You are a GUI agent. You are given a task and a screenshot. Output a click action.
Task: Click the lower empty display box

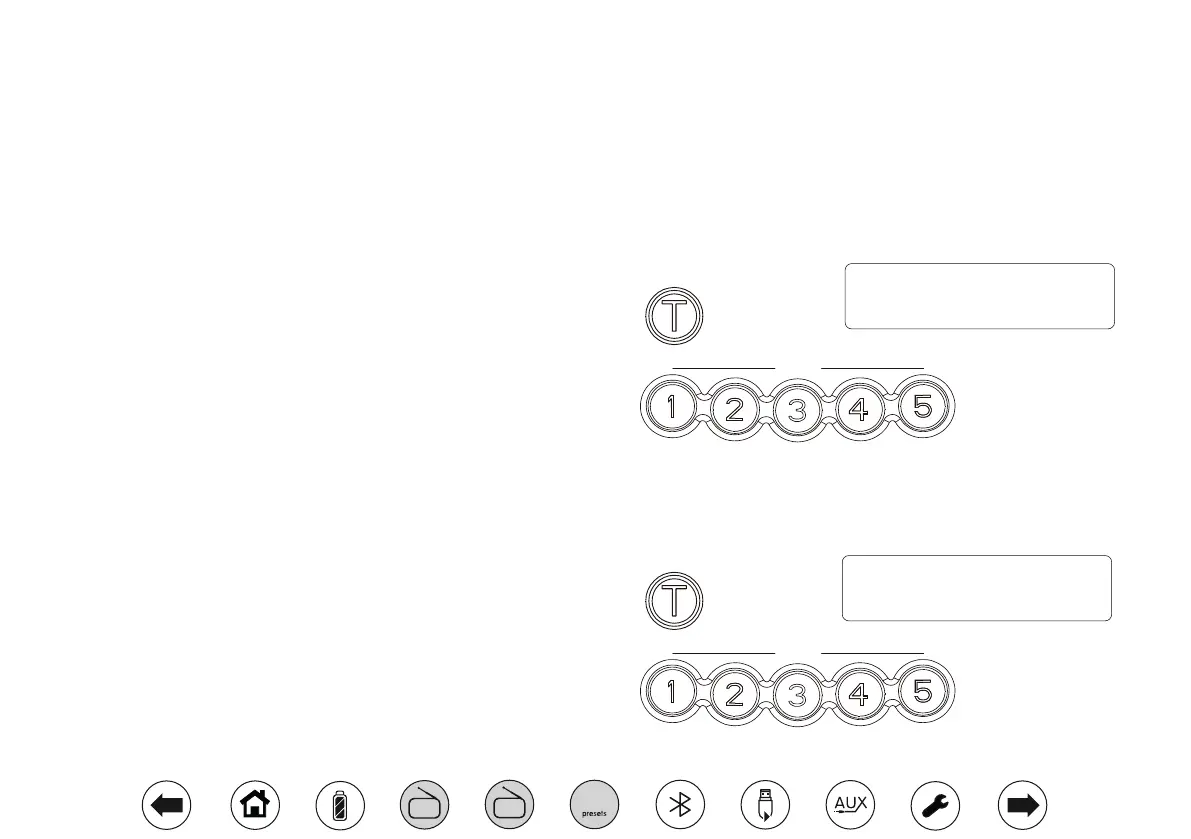coord(977,588)
